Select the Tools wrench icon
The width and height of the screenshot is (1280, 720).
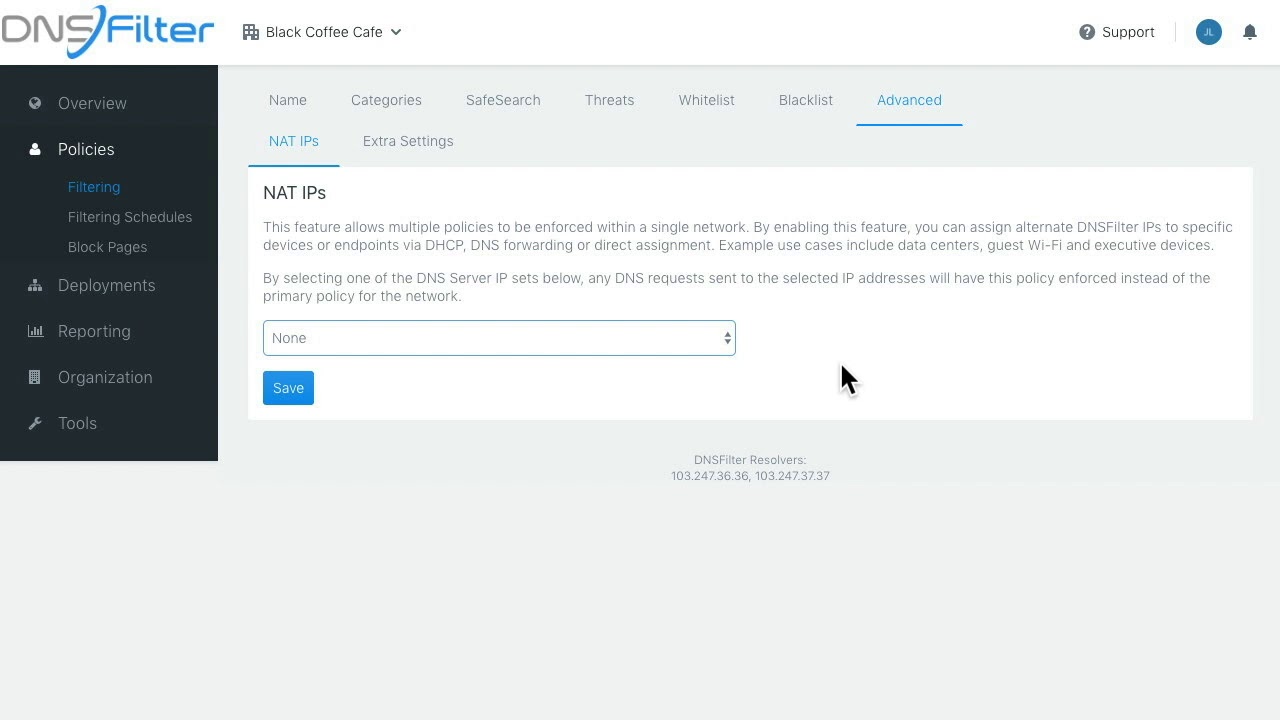[x=35, y=423]
